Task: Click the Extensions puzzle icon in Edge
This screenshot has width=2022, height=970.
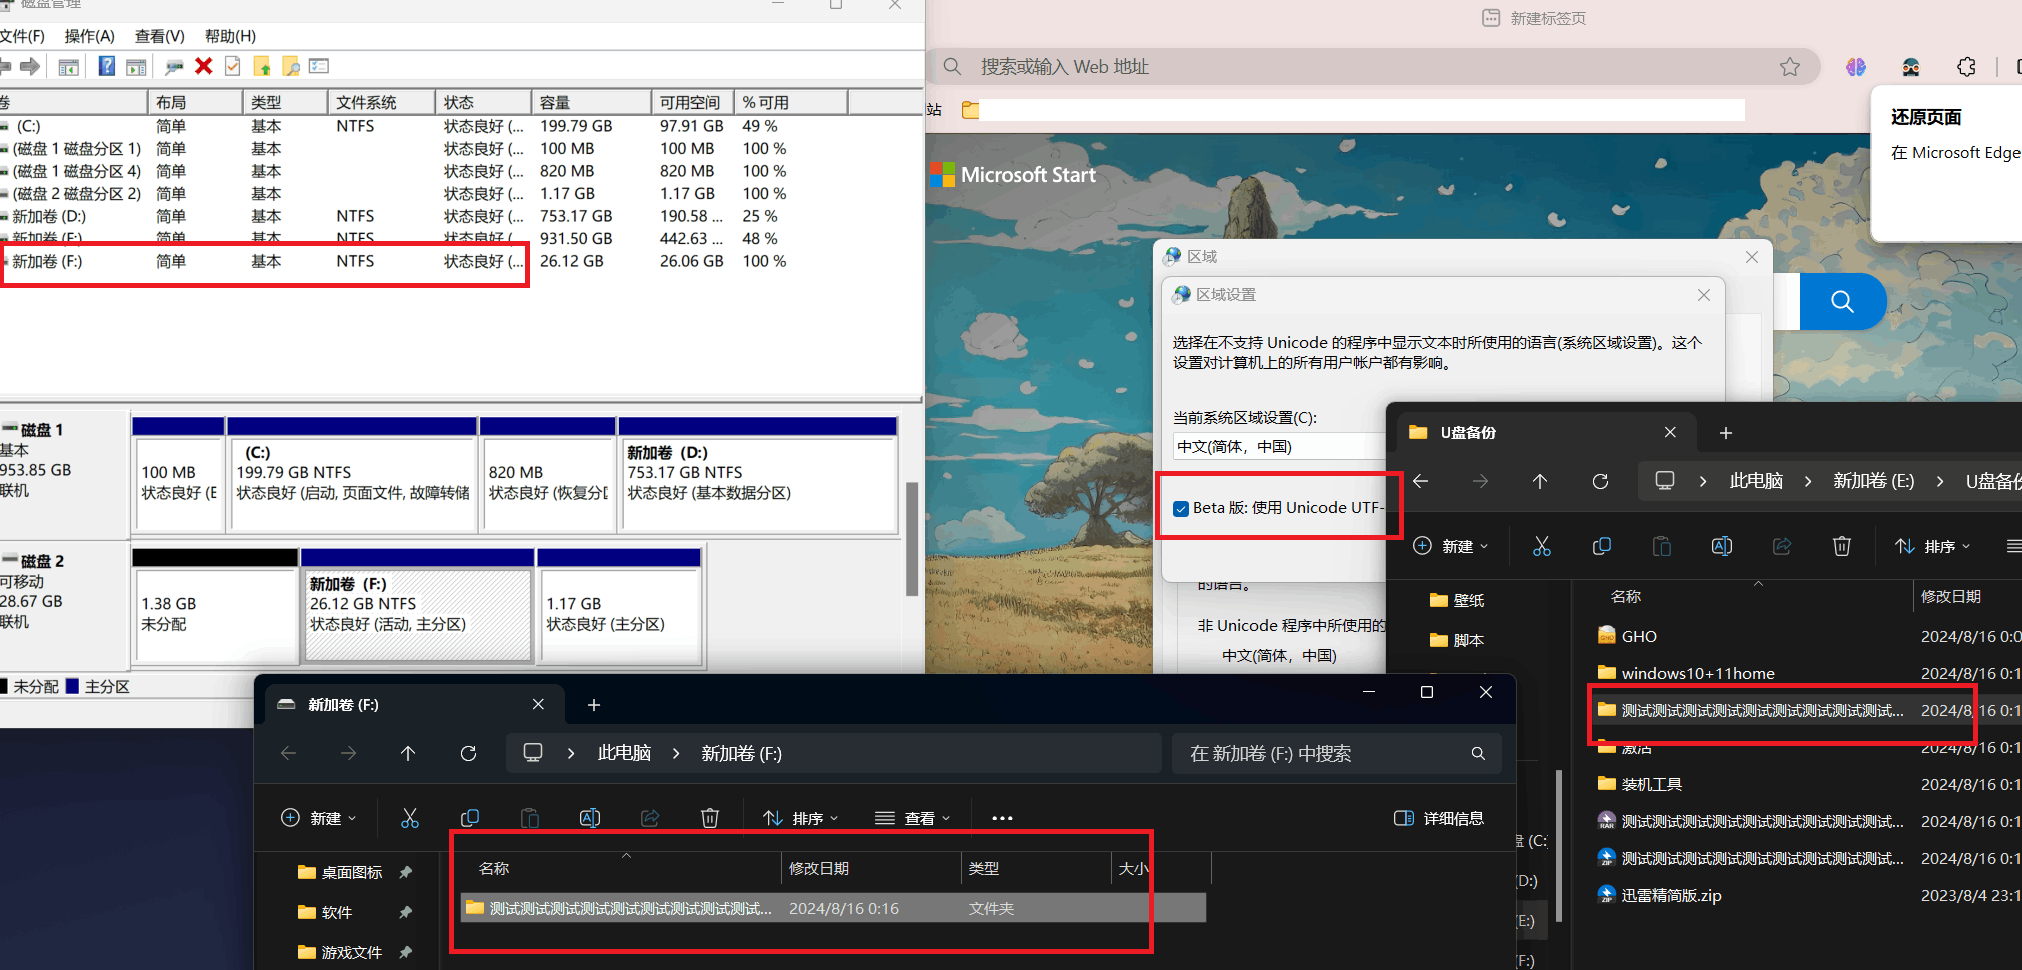Action: [x=1967, y=66]
